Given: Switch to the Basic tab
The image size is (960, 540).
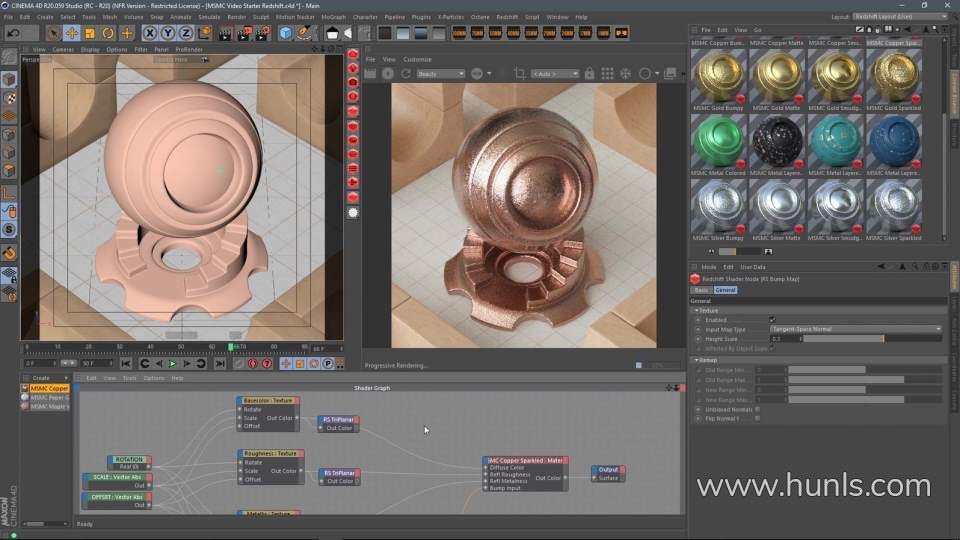Looking at the screenshot, I should [x=701, y=290].
